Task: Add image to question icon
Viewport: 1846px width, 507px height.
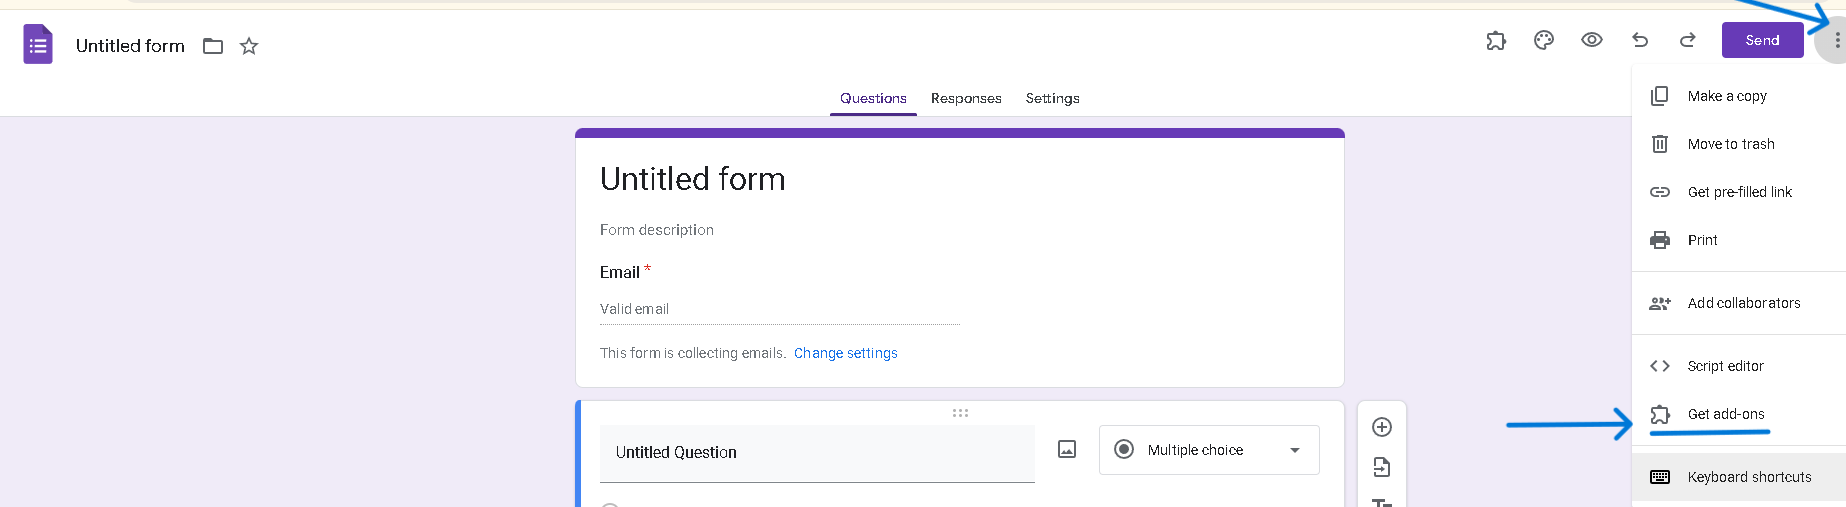Action: [x=1067, y=450]
